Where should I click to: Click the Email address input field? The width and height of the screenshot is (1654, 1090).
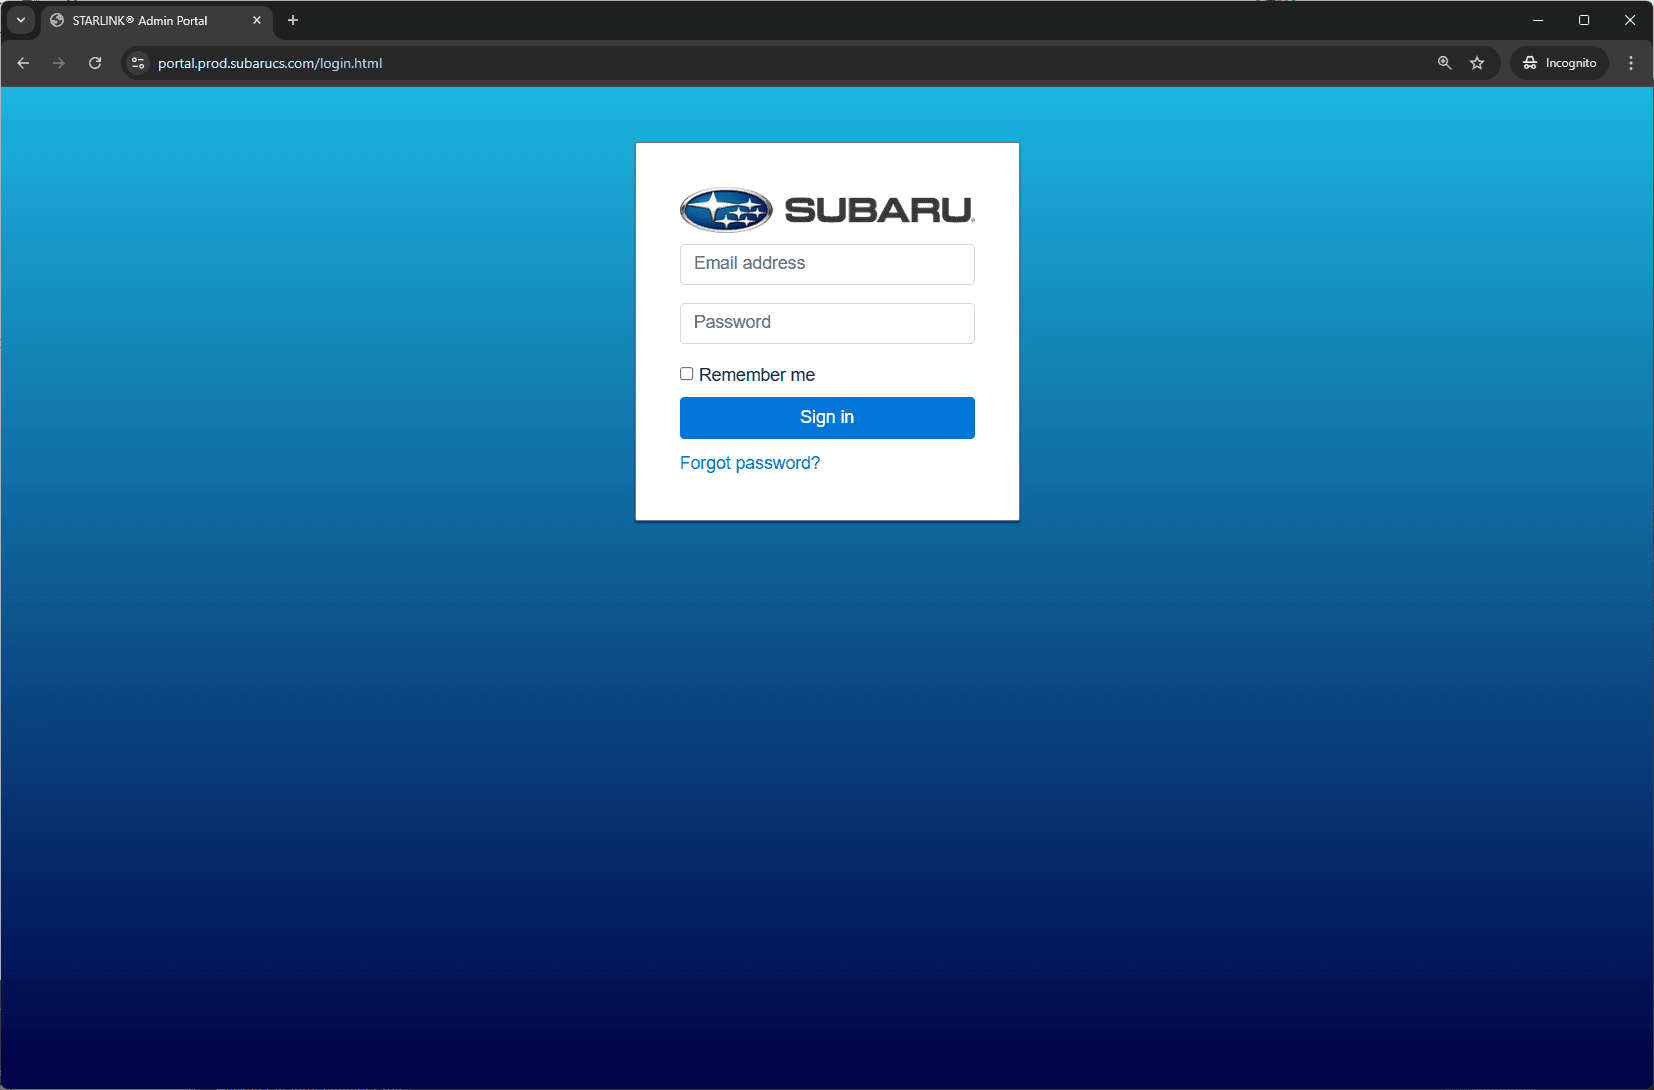[827, 264]
